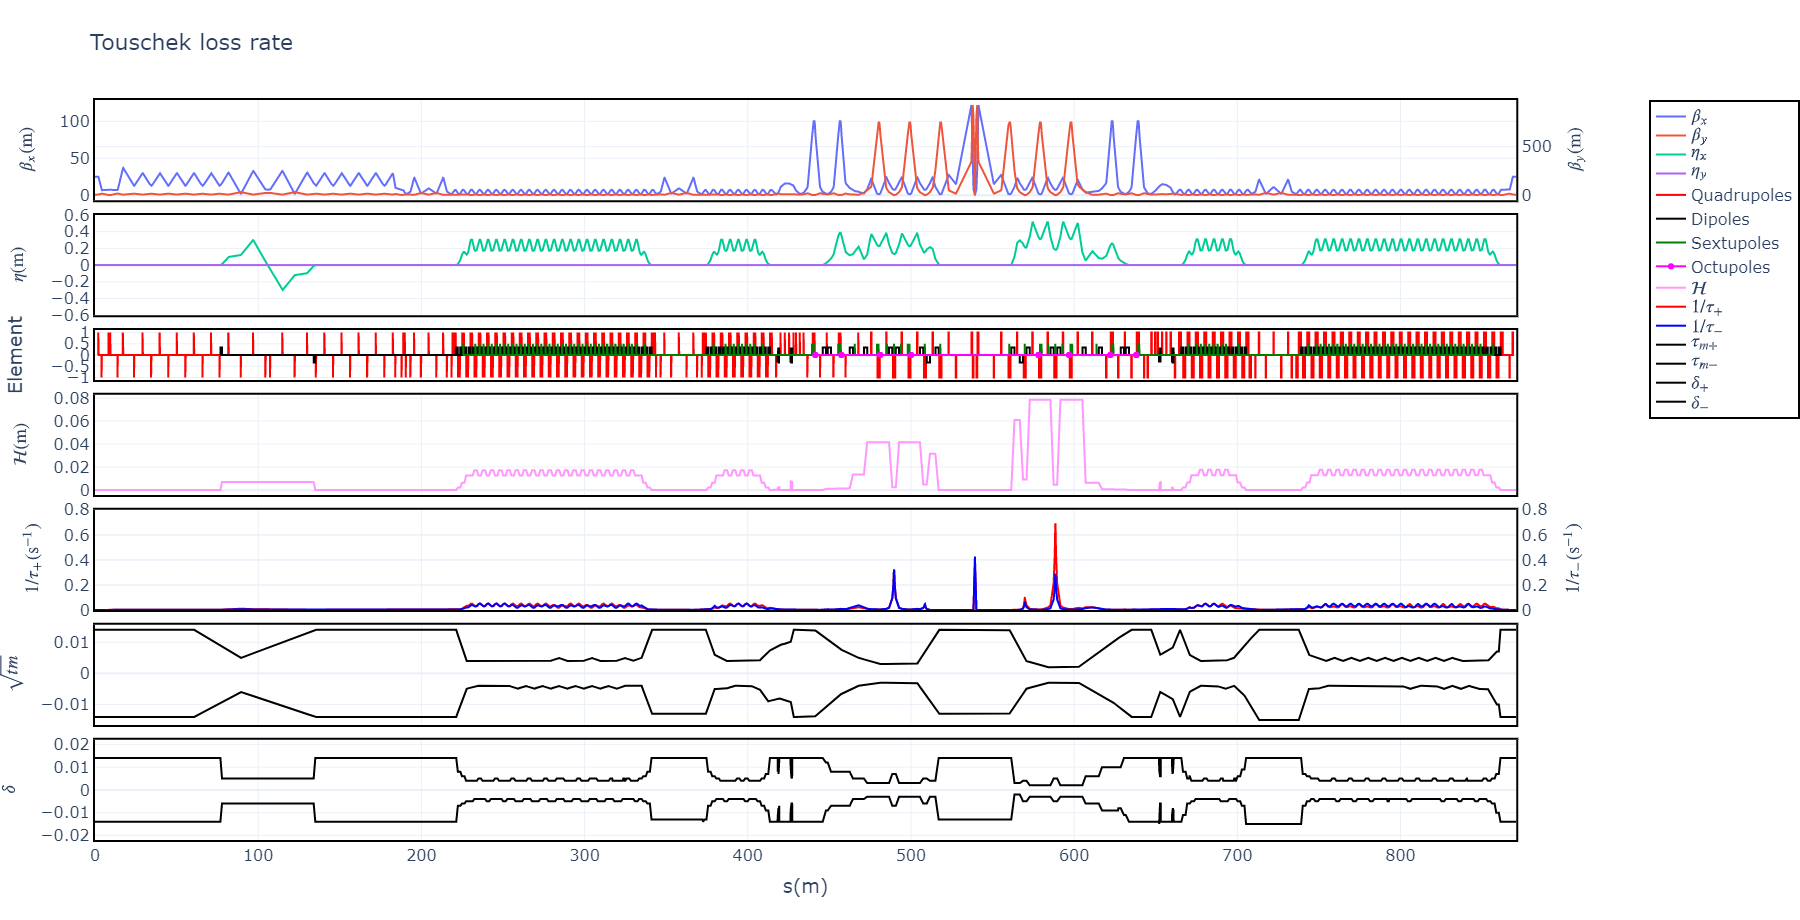Hide the Quadrupoles trace from legend

(x=1740, y=195)
